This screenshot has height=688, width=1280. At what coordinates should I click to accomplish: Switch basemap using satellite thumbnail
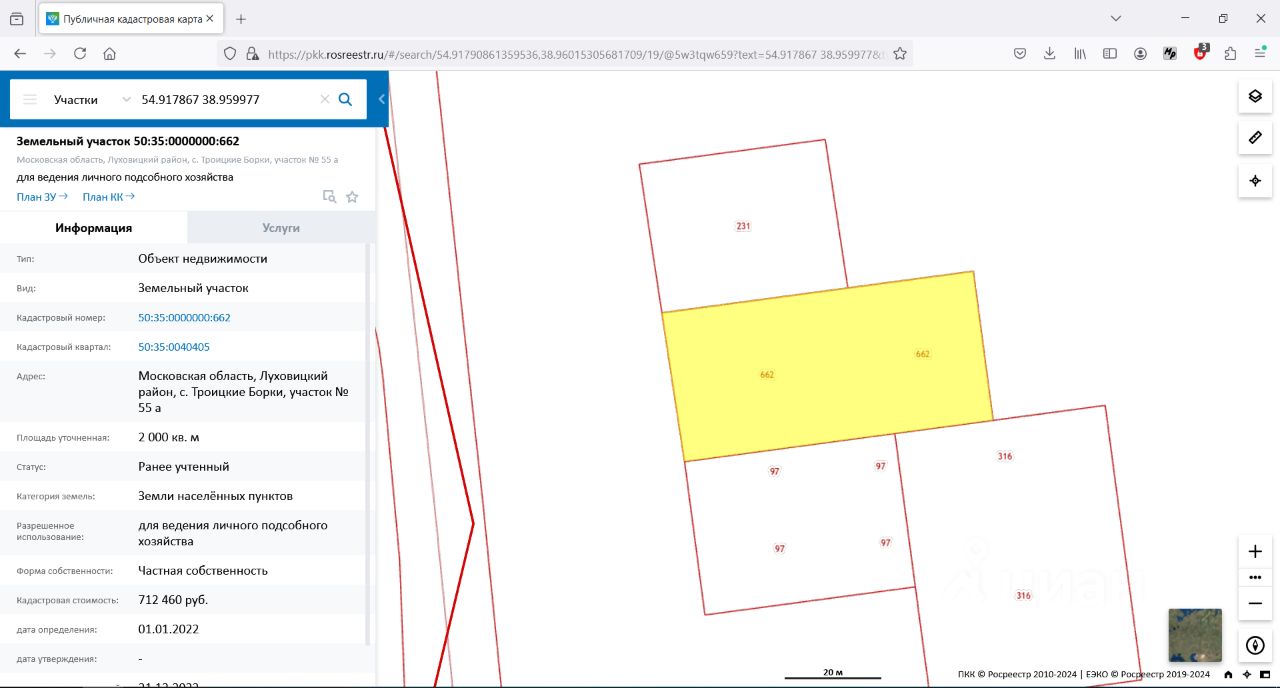[1195, 635]
